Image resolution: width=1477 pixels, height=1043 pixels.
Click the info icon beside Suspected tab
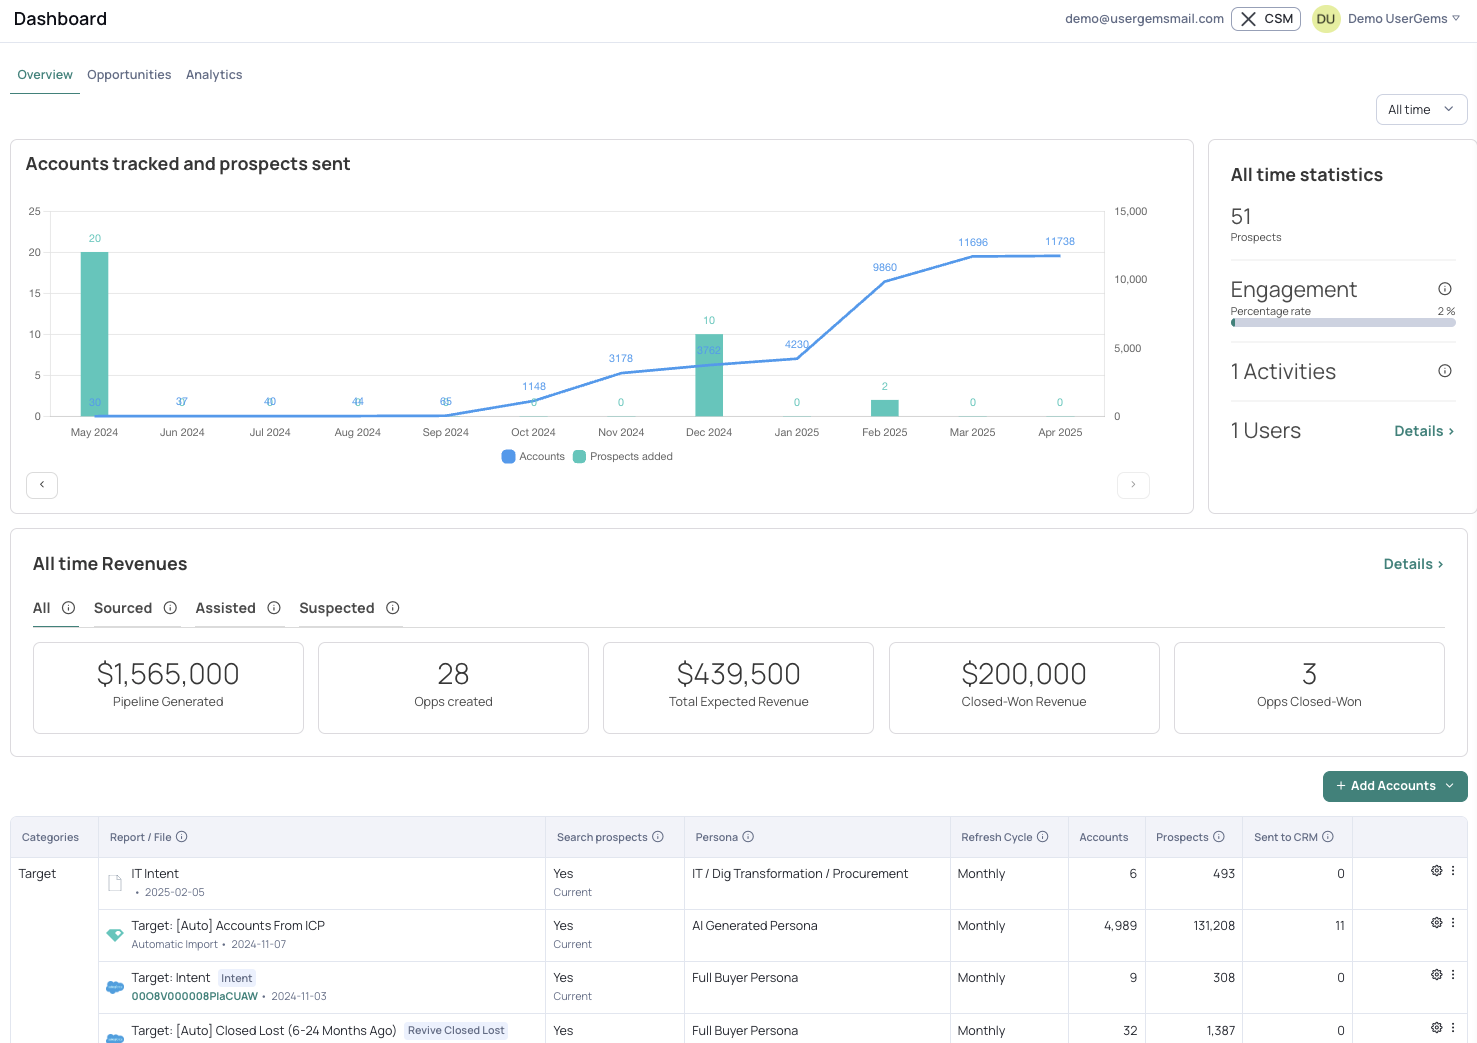click(393, 608)
